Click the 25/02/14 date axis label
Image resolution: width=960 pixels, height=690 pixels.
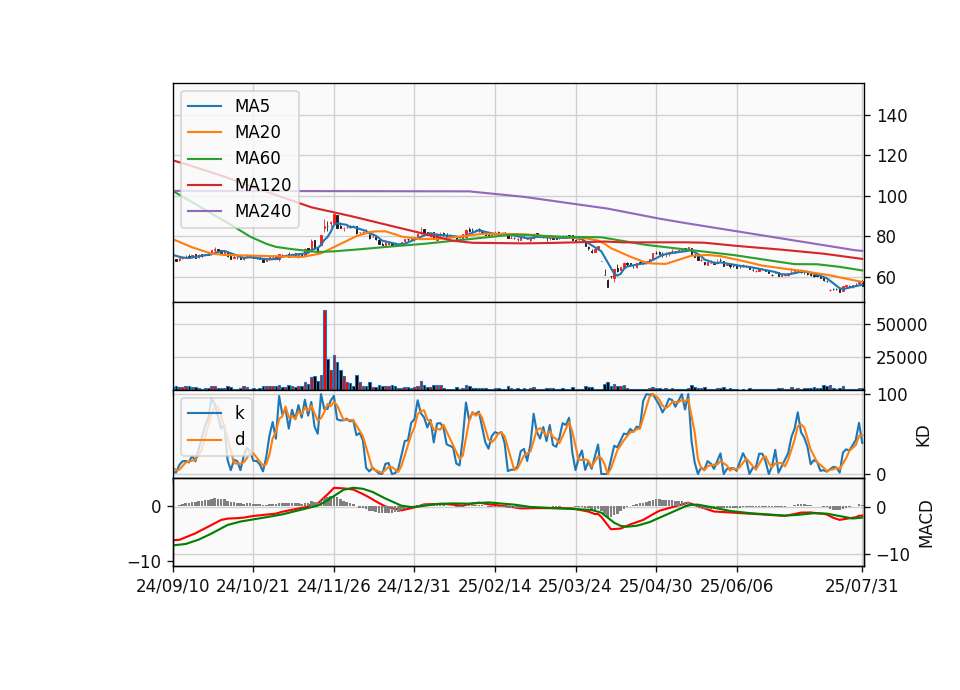(x=495, y=586)
